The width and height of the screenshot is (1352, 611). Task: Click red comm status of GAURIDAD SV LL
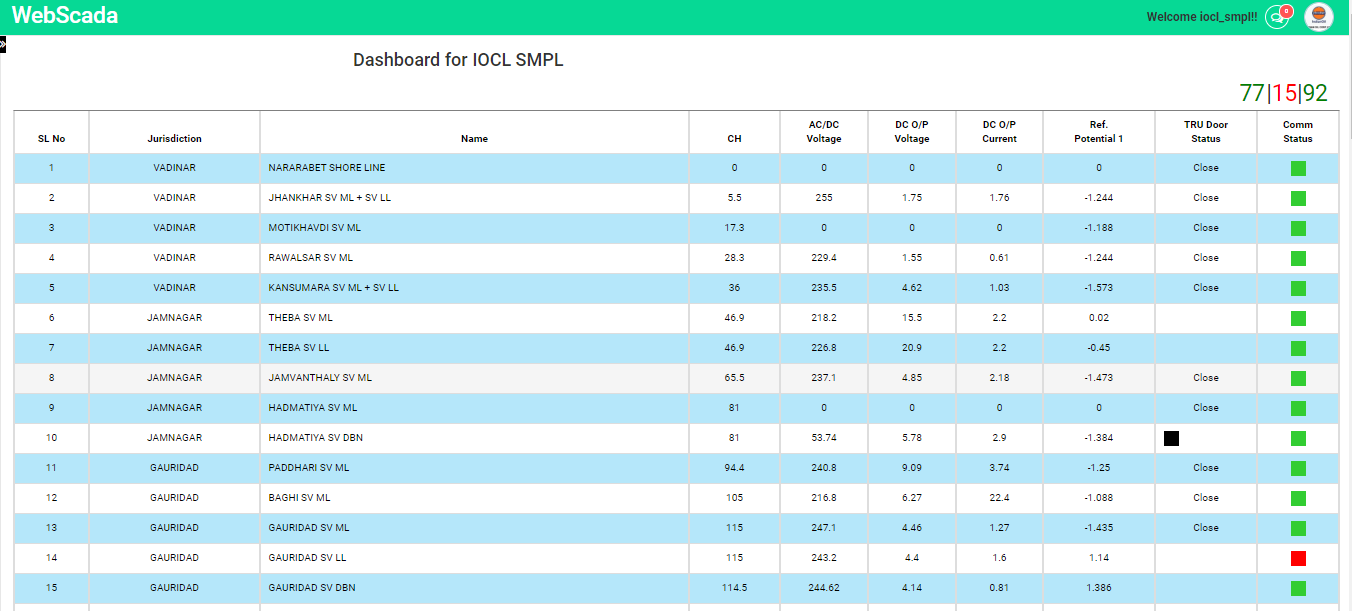click(1298, 558)
